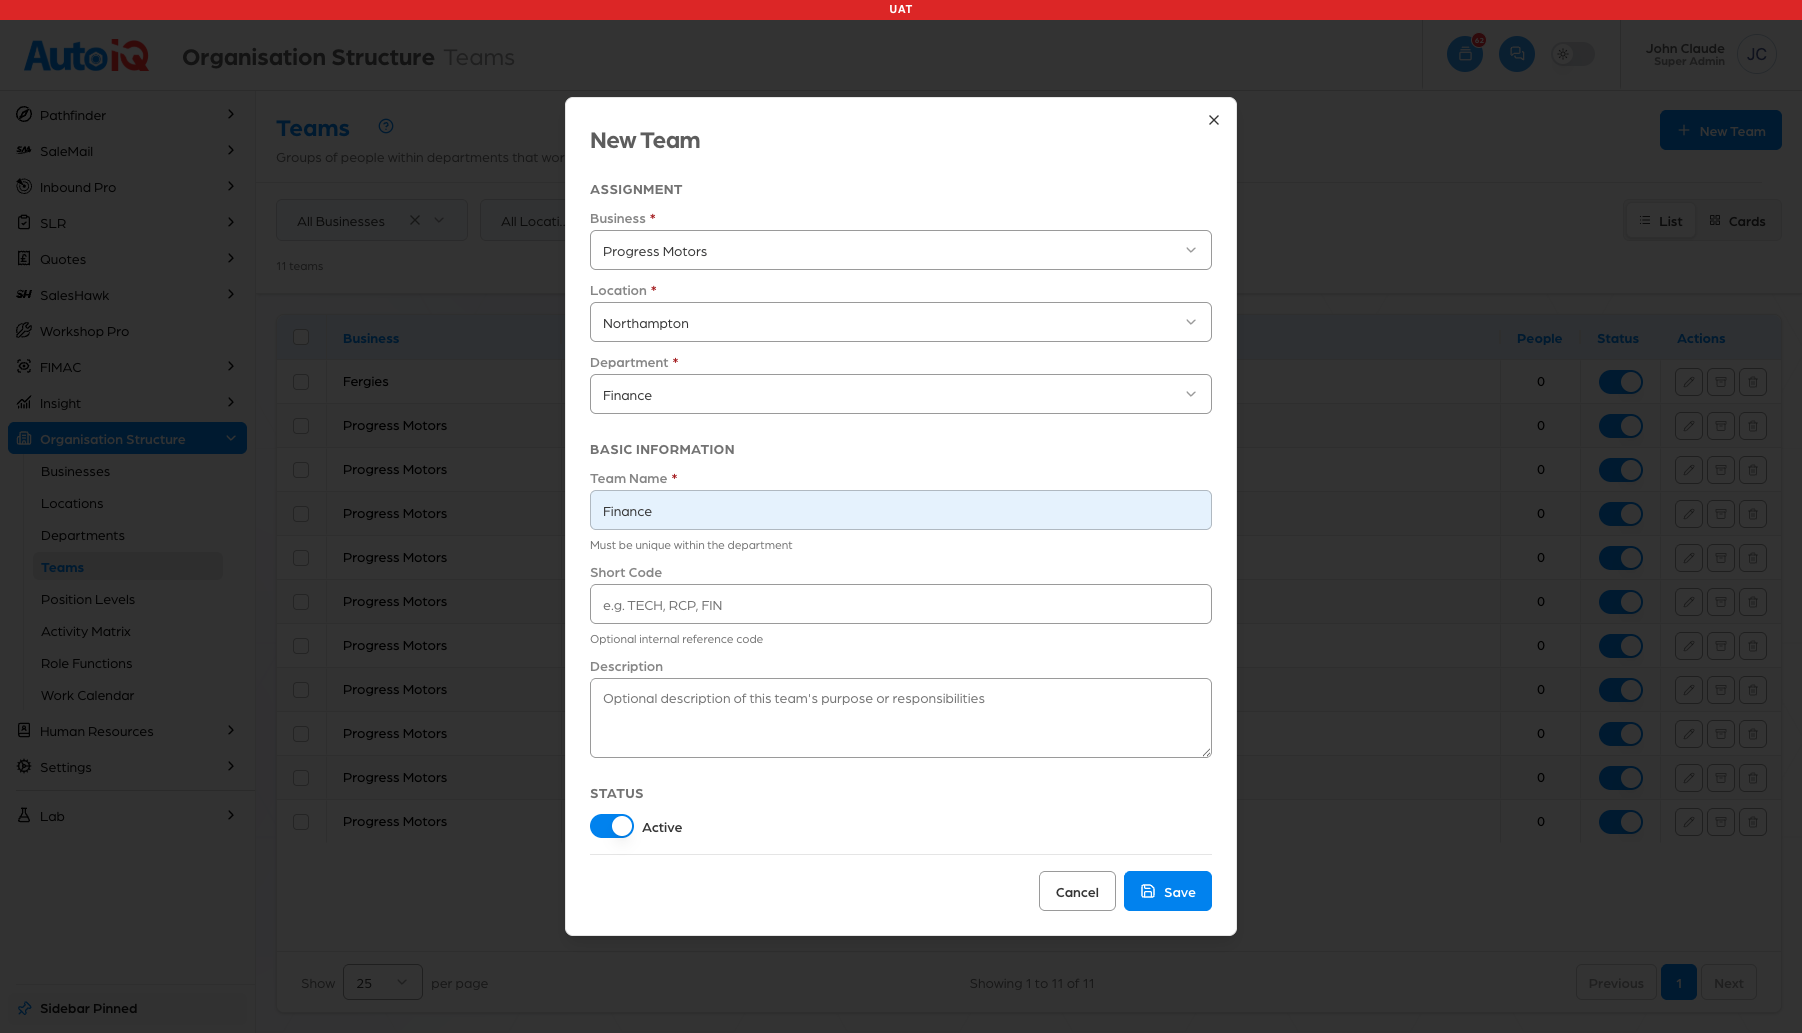The image size is (1802, 1033).
Task: Open the All Businesses filter dropdown
Action: coord(372,220)
